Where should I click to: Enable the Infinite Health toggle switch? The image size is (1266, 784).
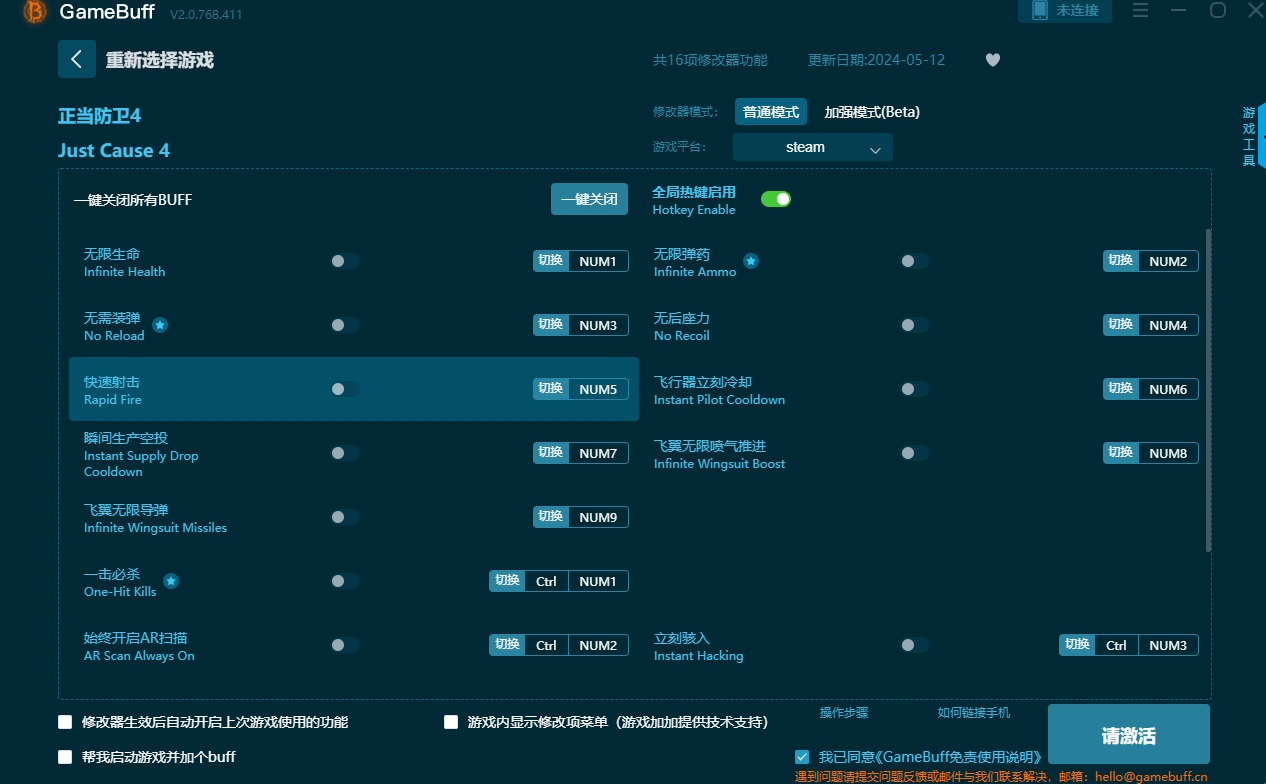[345, 260]
